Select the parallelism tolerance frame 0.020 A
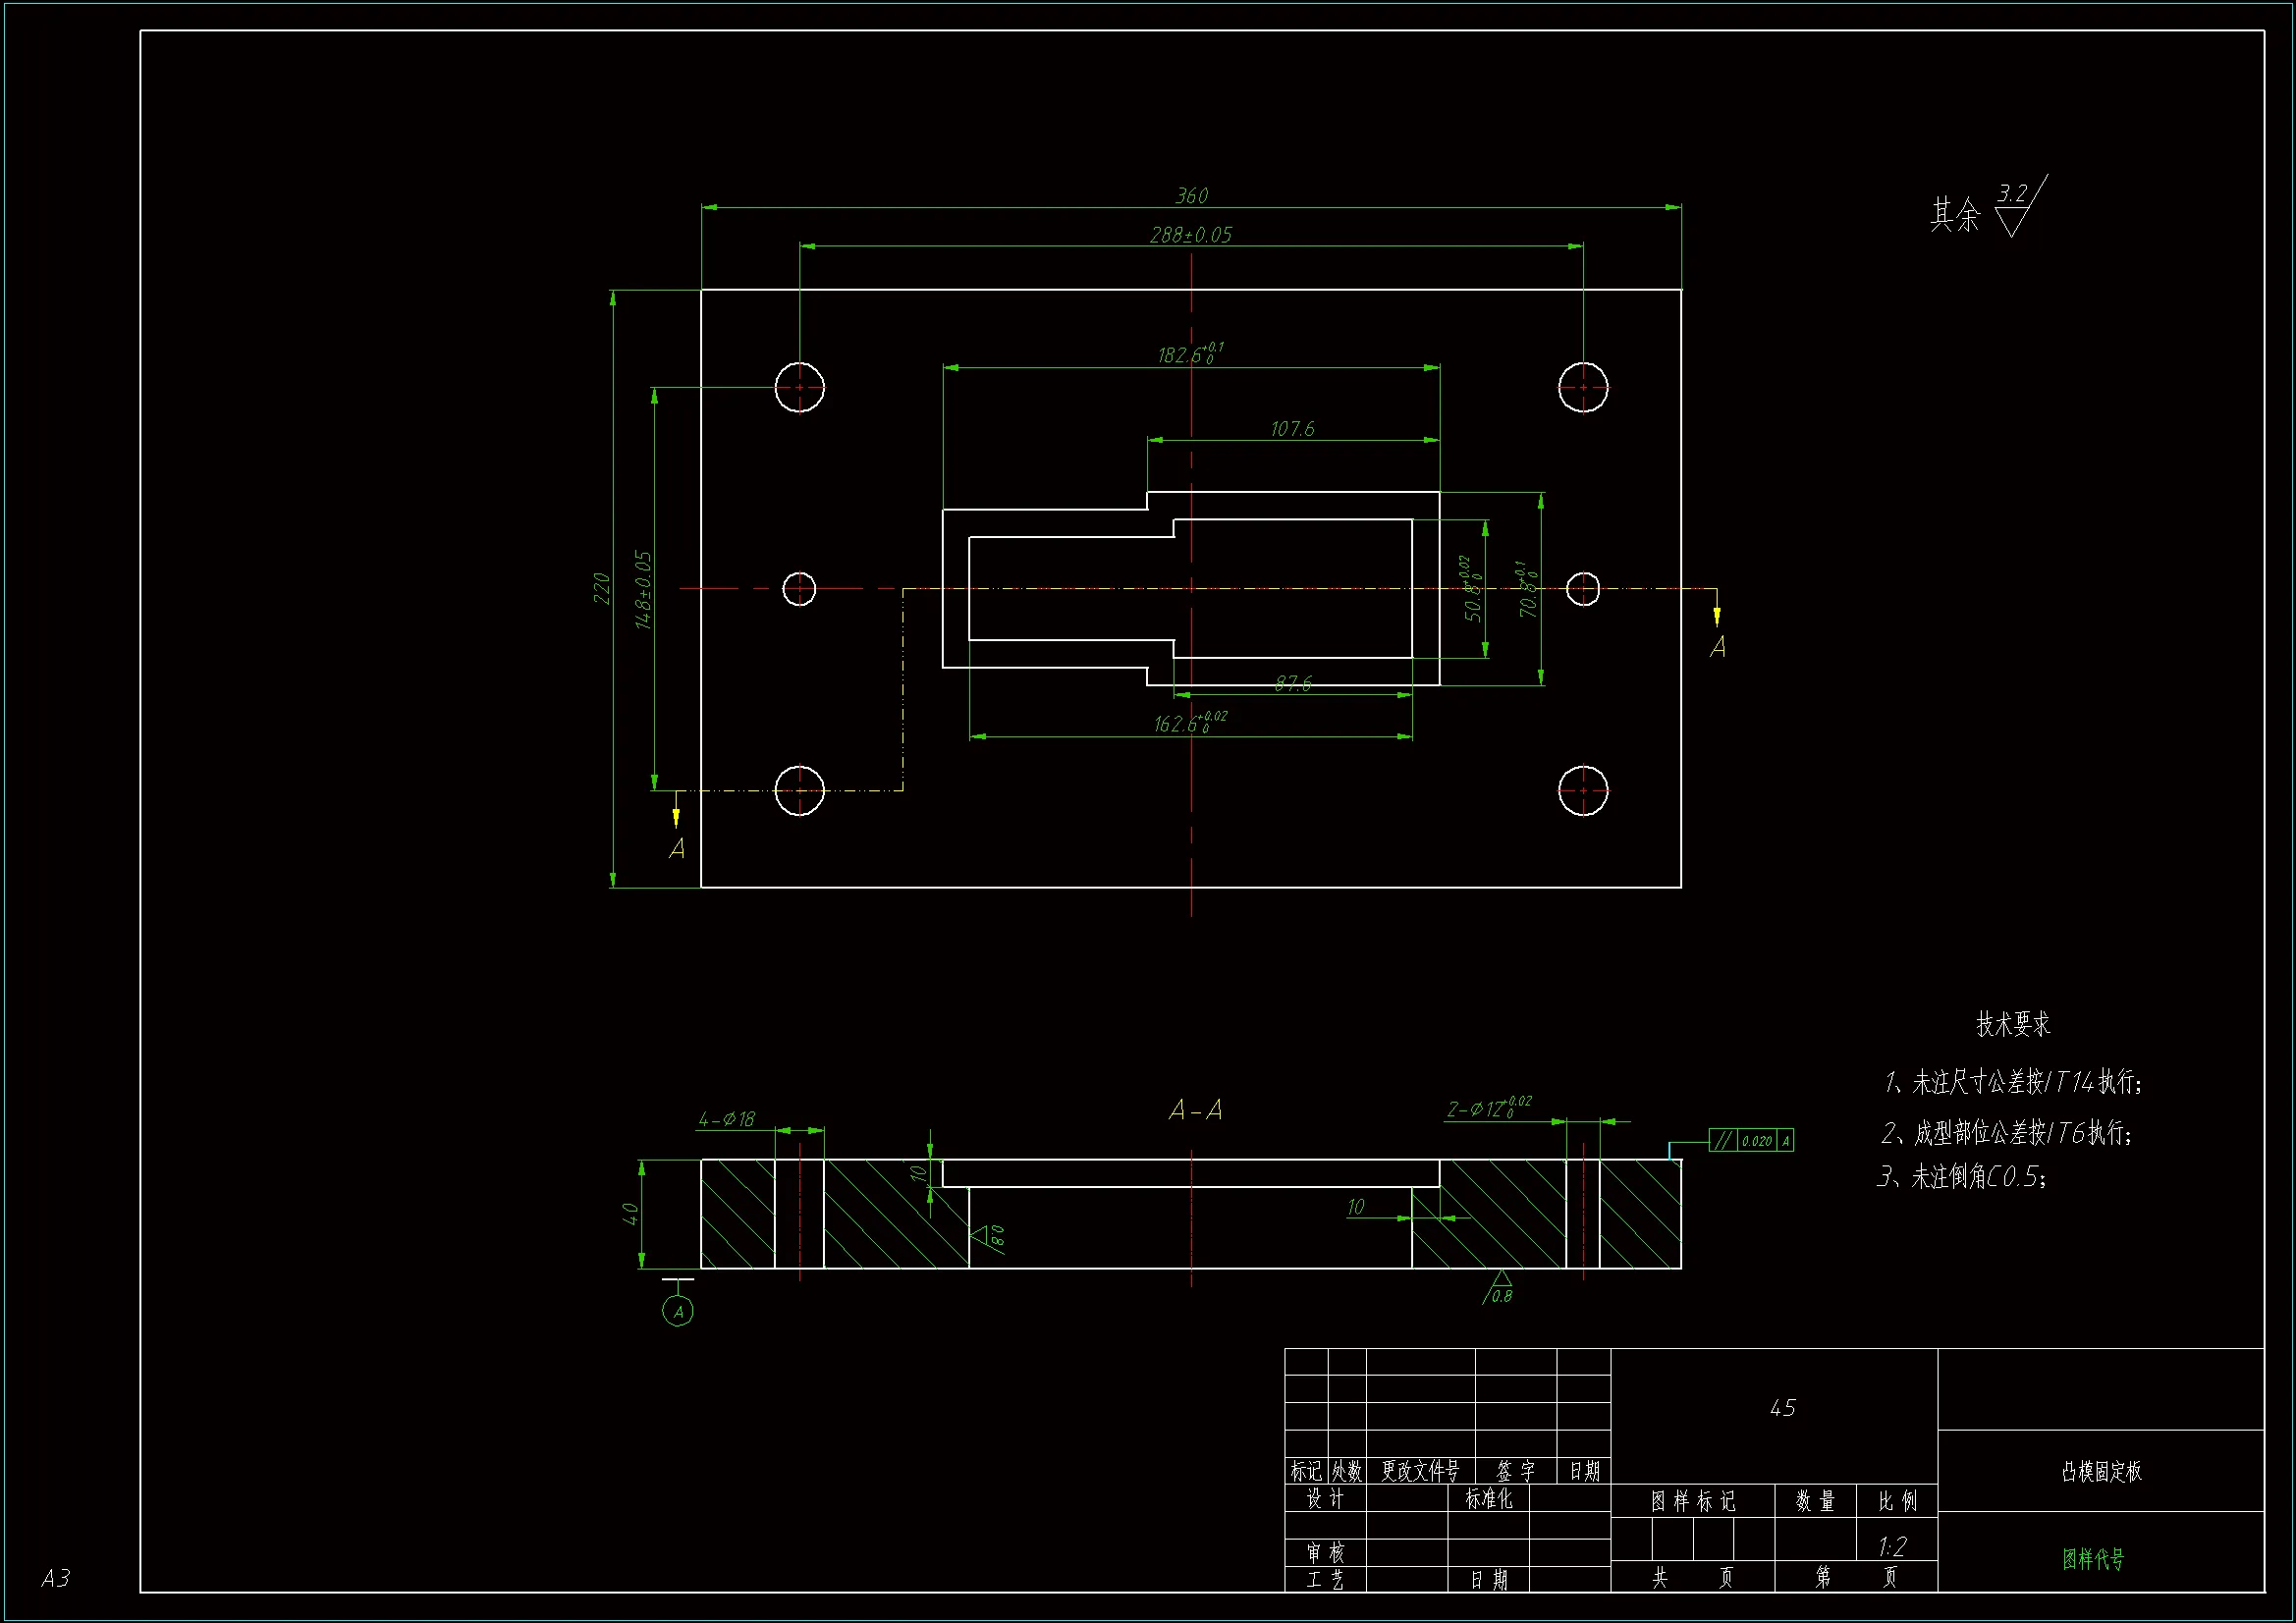 (x=1750, y=1140)
